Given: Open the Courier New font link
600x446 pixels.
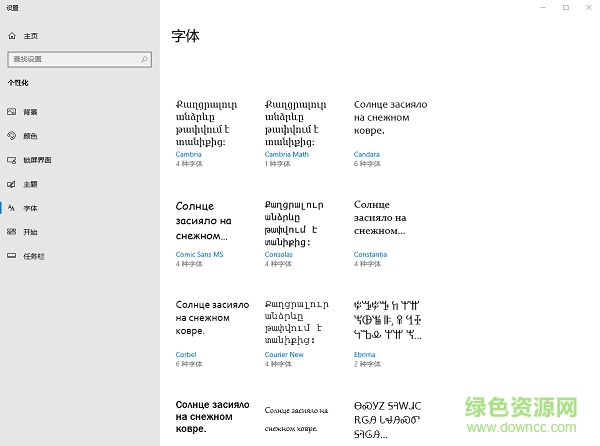Looking at the screenshot, I should click(284, 355).
